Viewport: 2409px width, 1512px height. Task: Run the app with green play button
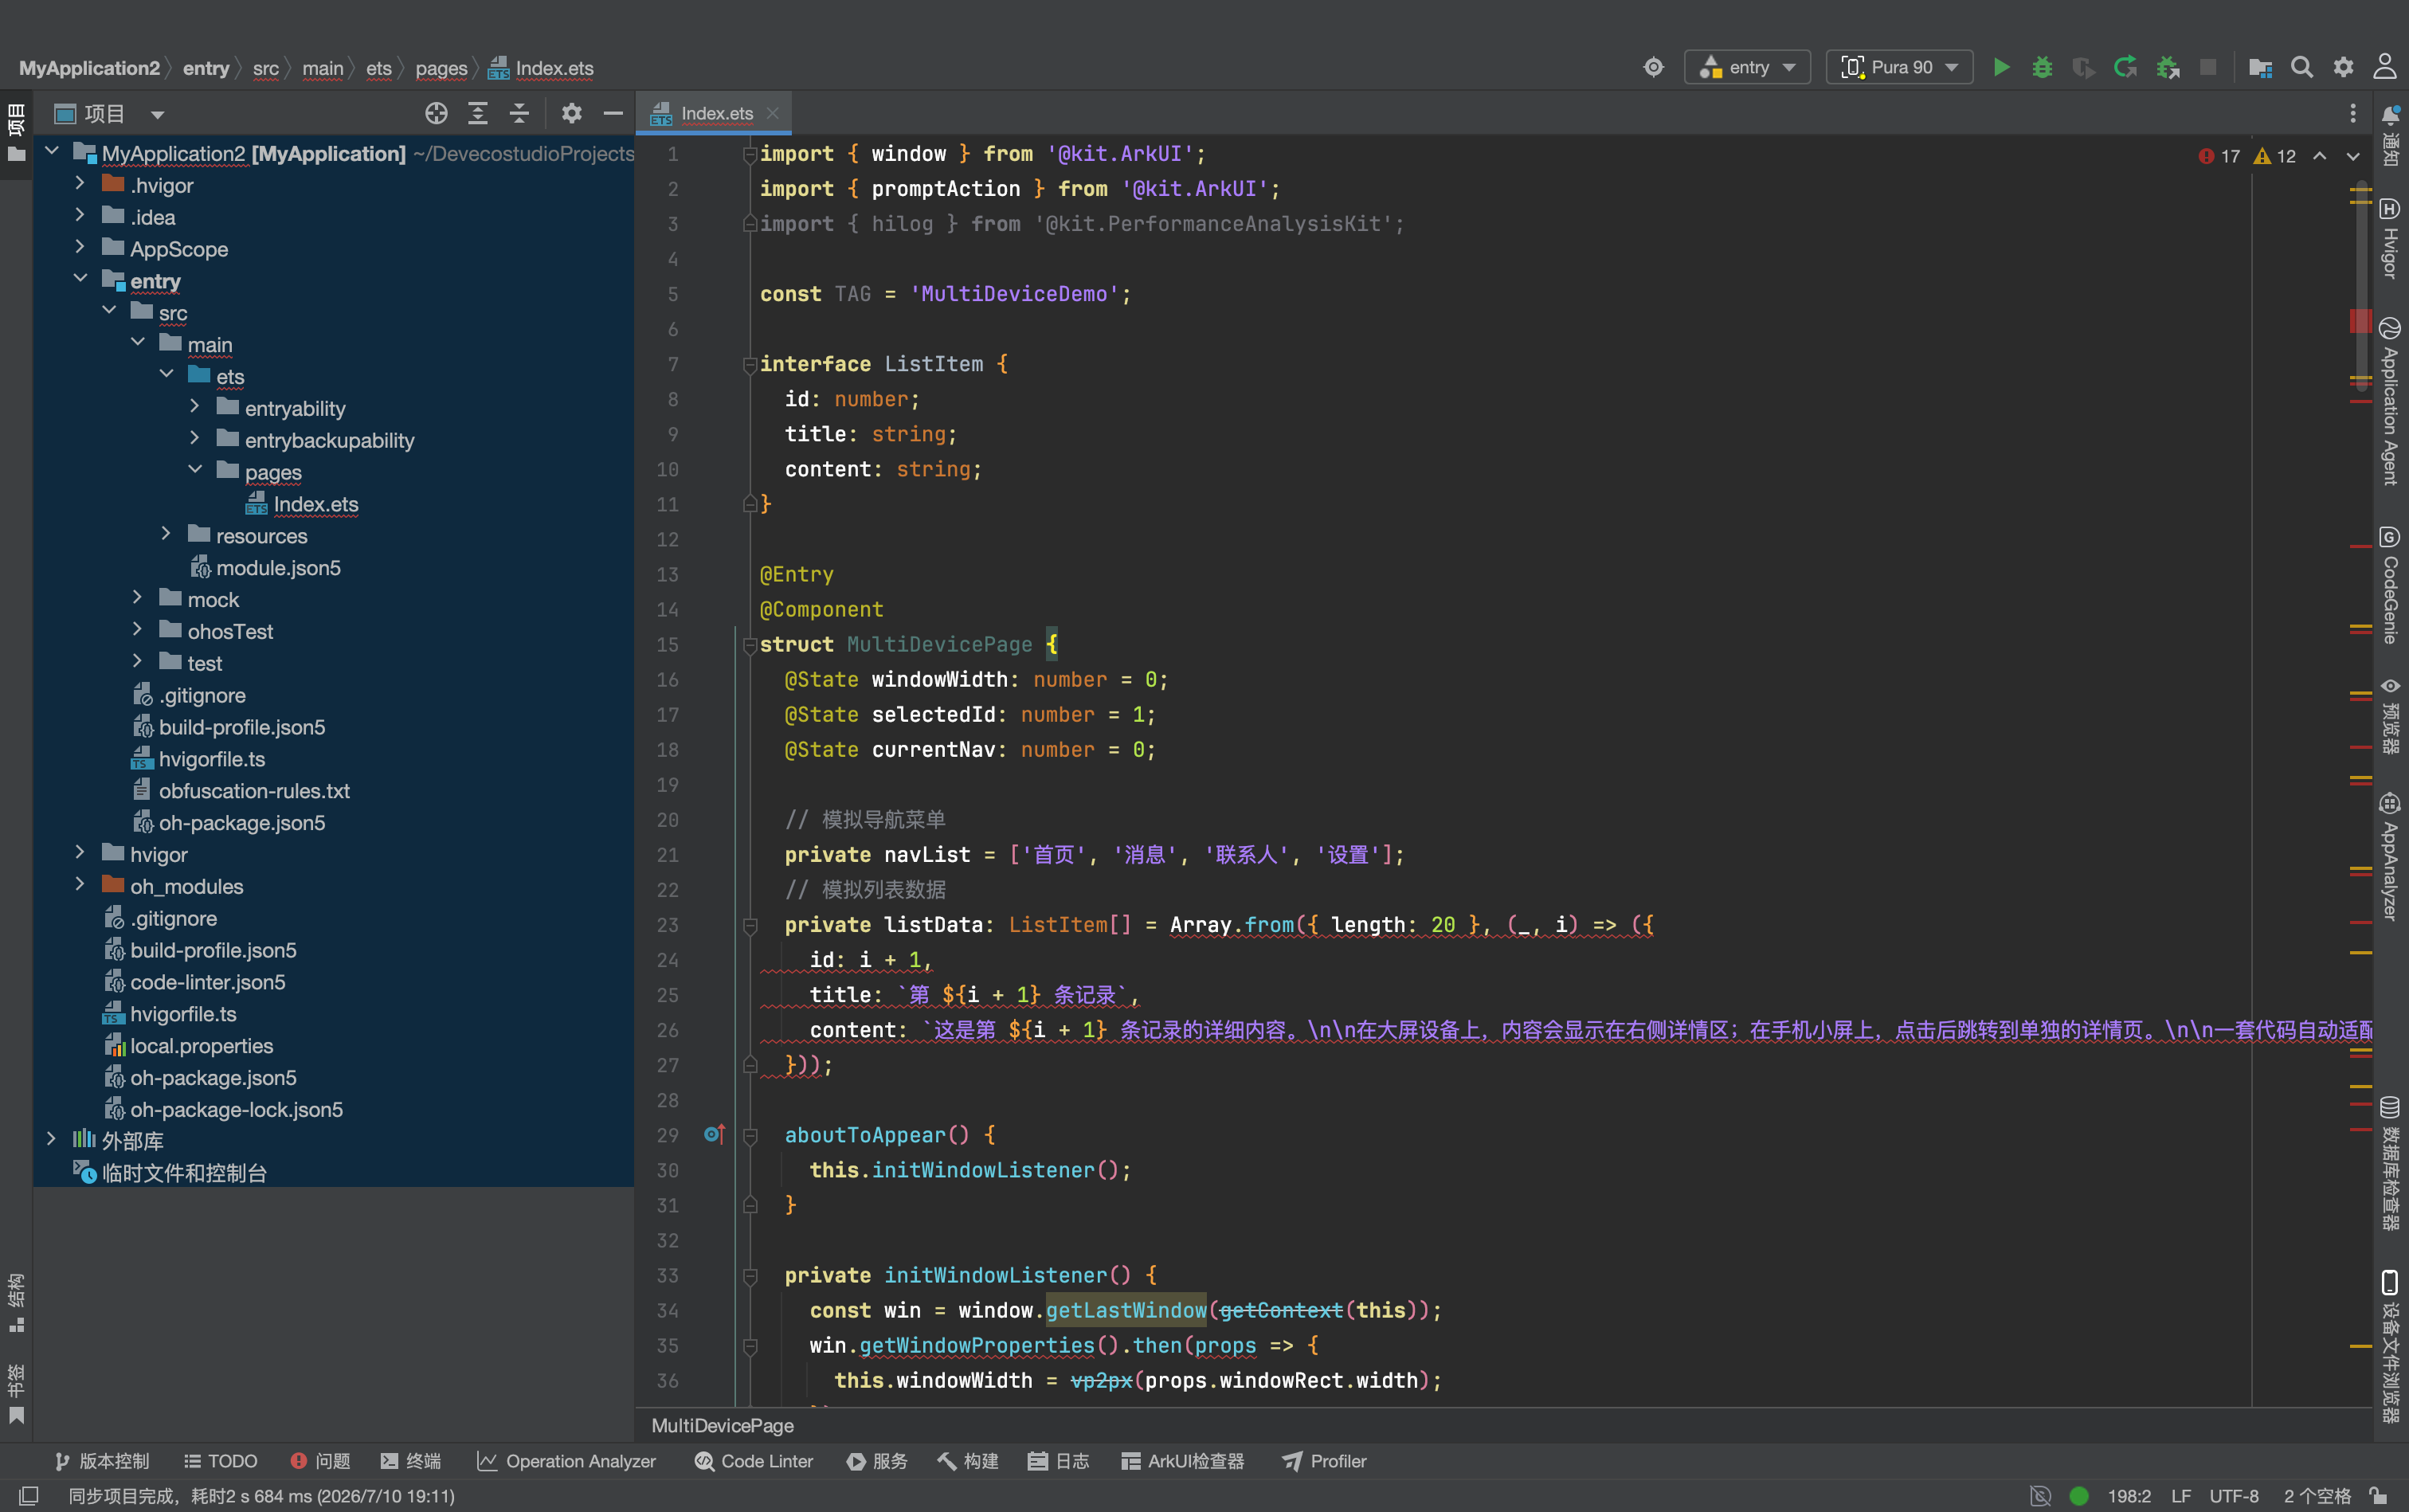[2001, 67]
